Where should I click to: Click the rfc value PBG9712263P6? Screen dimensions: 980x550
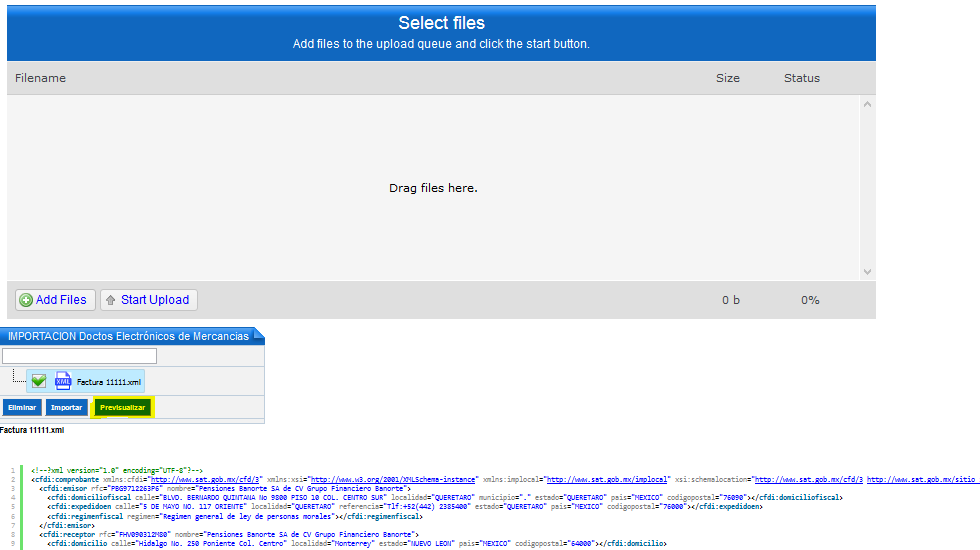[134, 489]
